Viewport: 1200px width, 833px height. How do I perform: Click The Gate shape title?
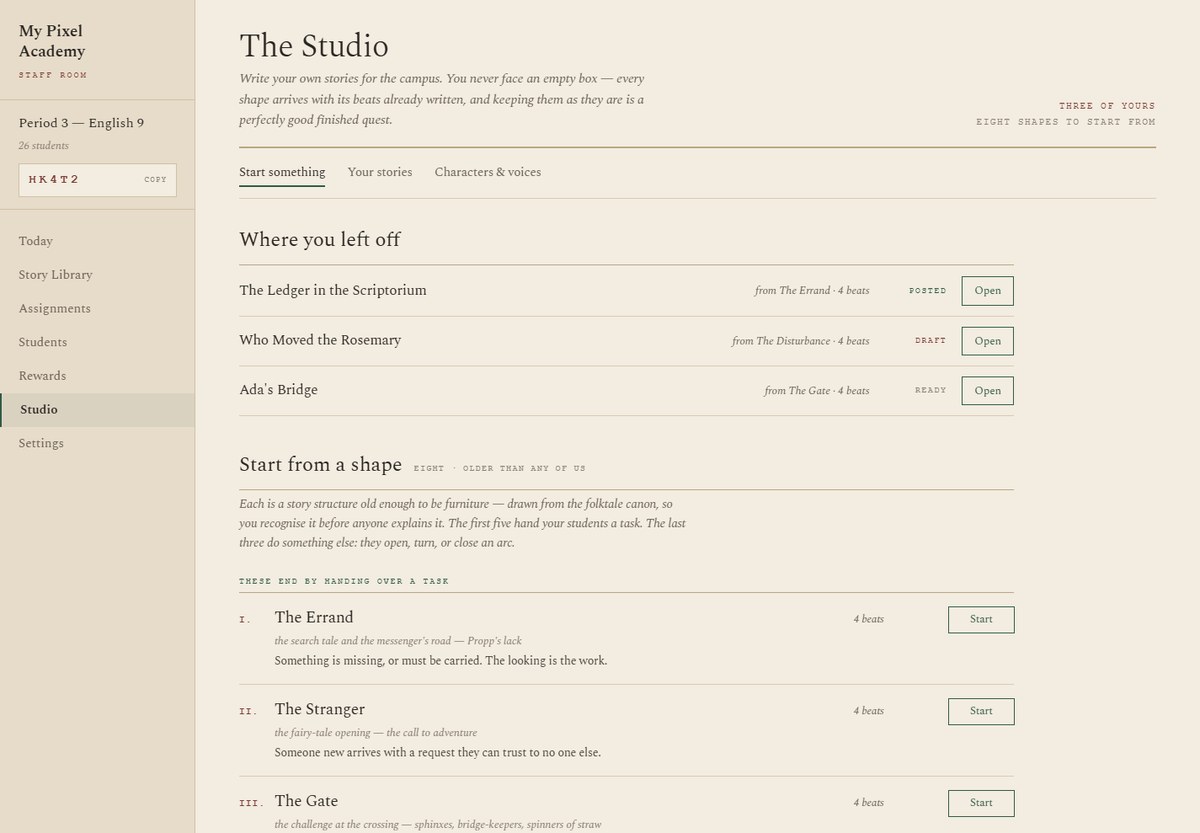click(306, 801)
